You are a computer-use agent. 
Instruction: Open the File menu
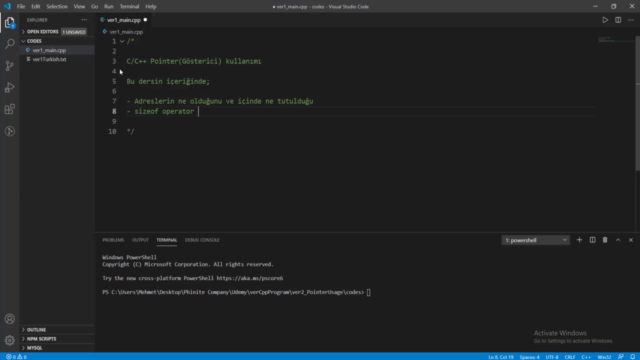21,7
